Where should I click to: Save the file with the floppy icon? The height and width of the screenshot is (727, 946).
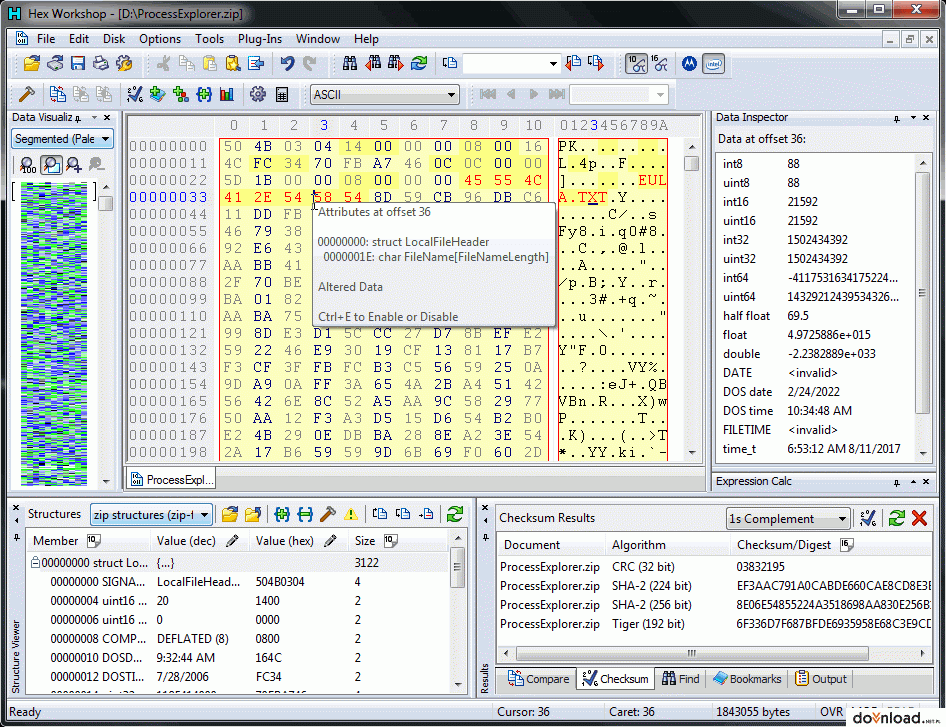click(x=78, y=63)
